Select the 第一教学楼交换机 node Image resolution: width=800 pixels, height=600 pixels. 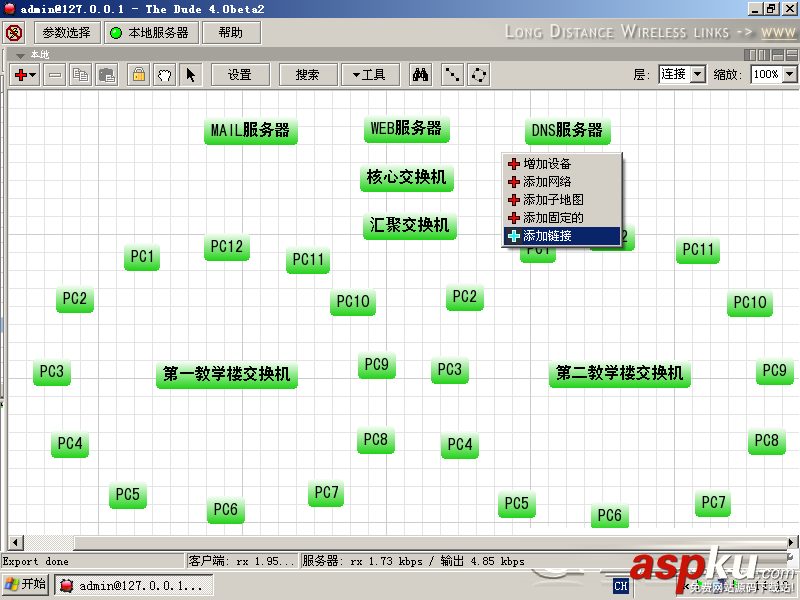227,374
